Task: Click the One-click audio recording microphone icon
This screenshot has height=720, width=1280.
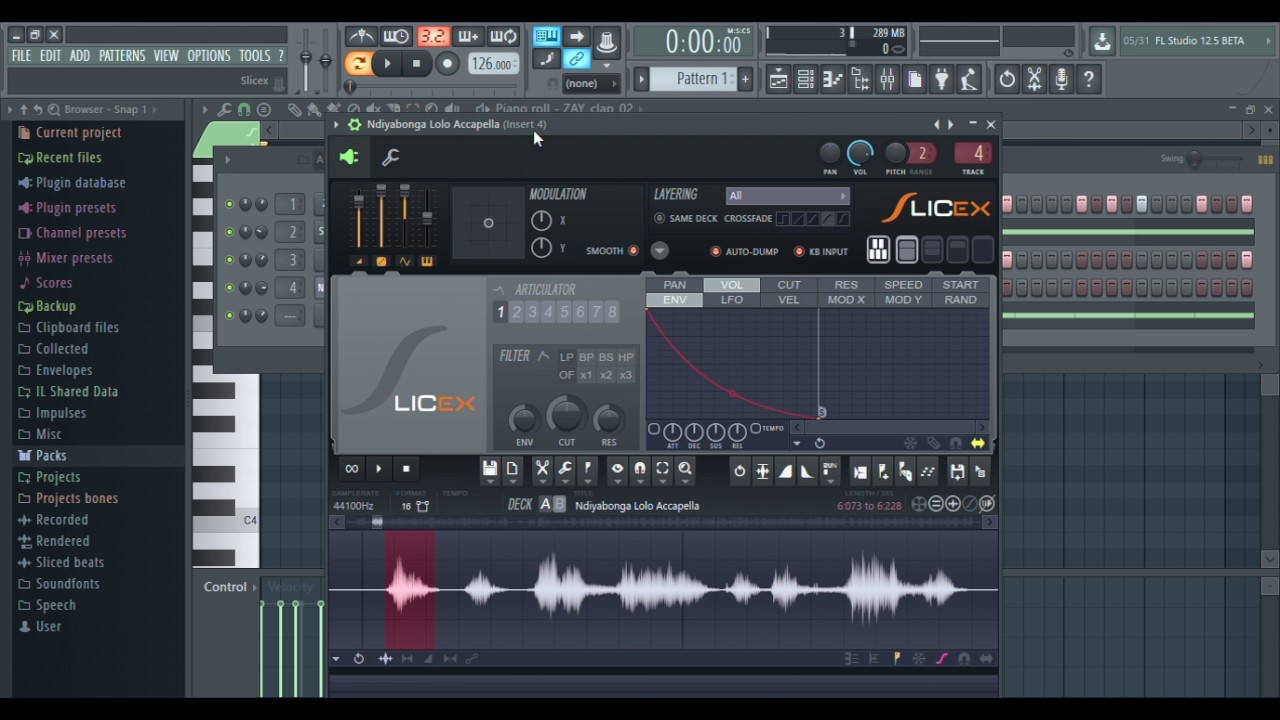Action: tap(1061, 79)
